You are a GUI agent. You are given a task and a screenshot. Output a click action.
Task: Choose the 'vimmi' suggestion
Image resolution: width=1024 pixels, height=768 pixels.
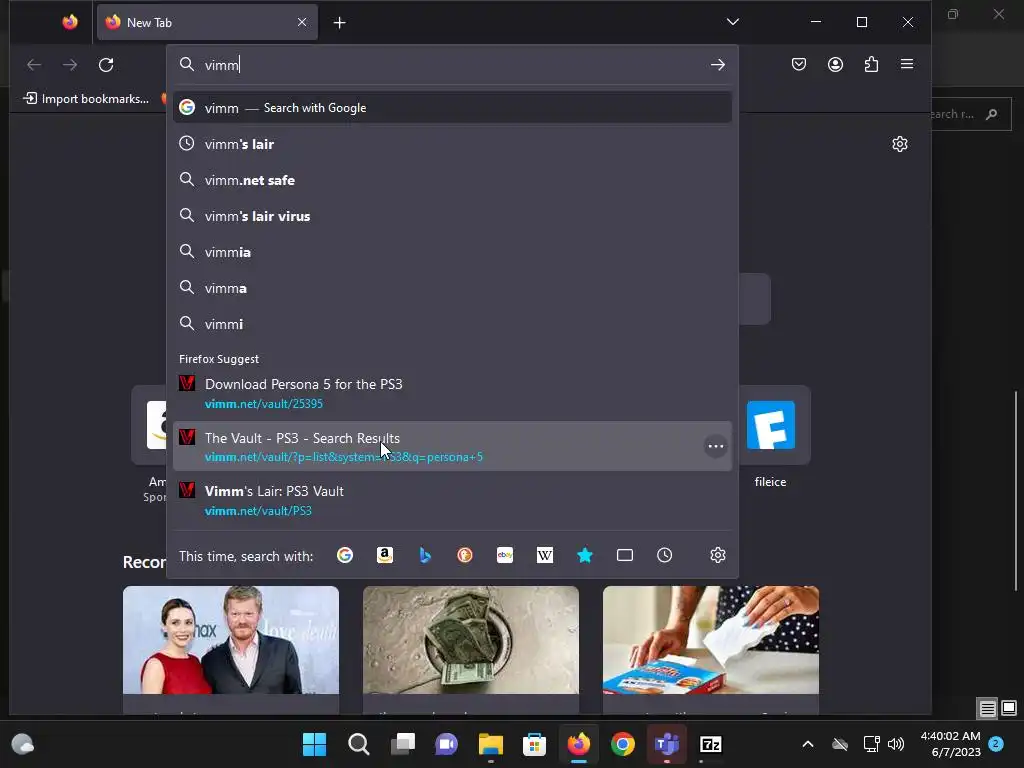point(452,324)
